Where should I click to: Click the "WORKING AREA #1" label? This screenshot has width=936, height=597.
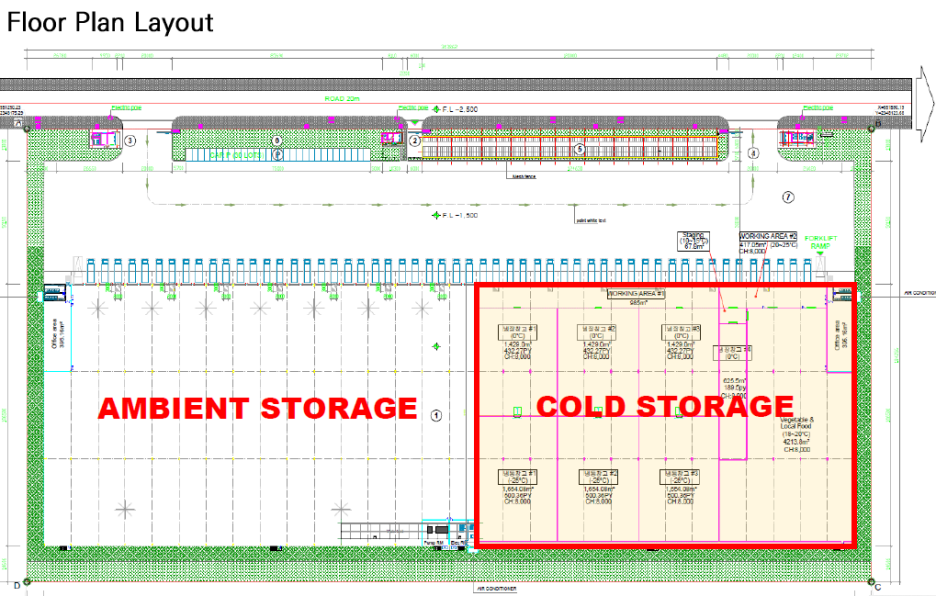(x=636, y=294)
